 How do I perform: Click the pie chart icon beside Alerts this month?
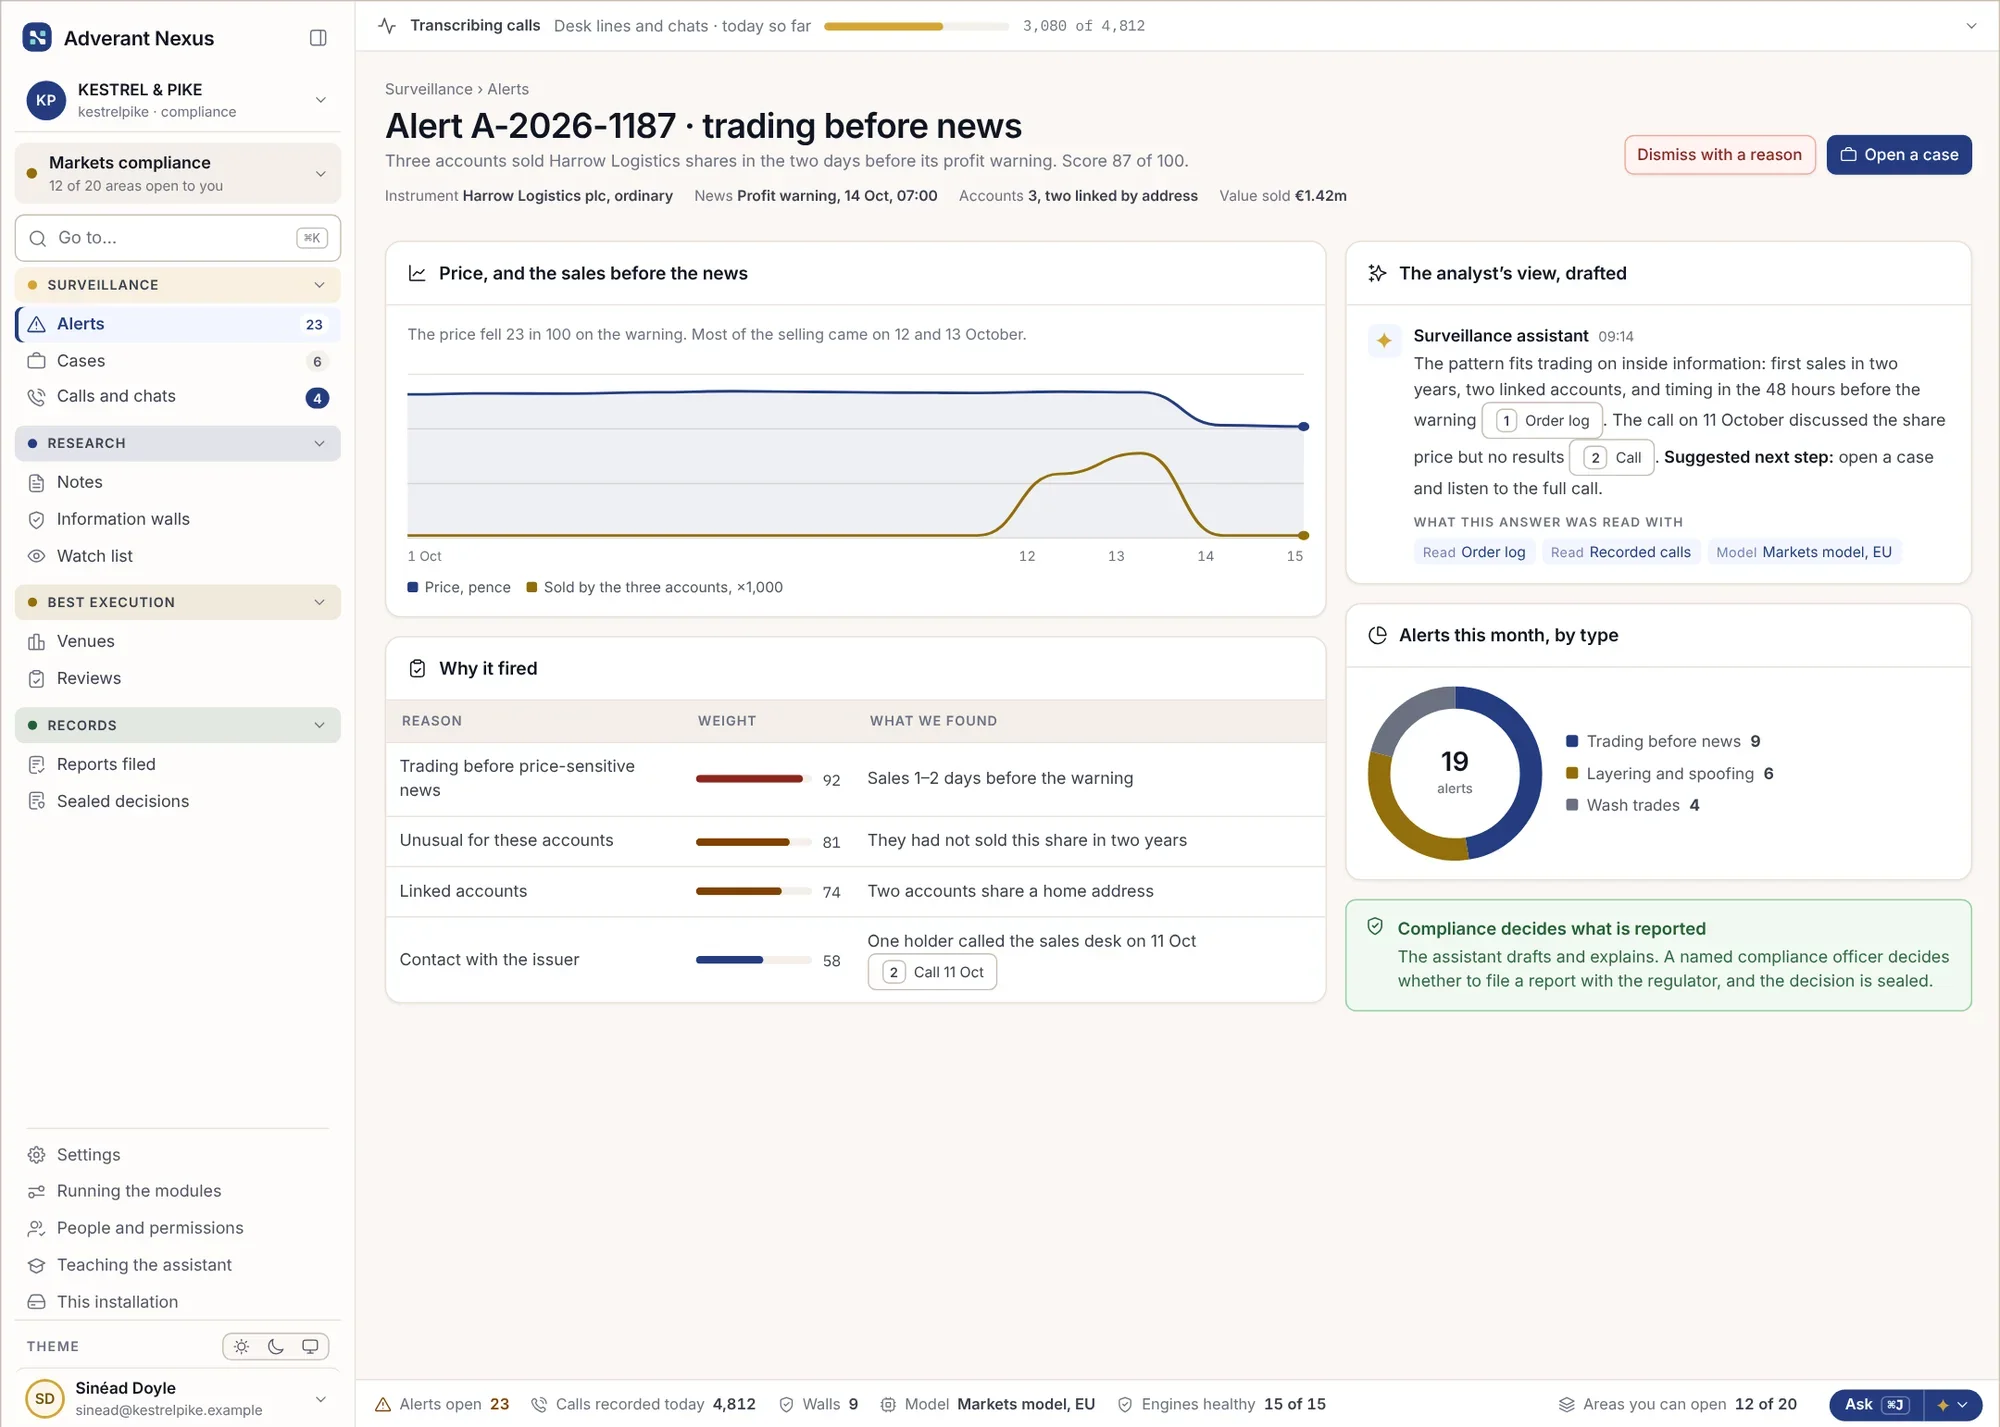[1377, 636]
